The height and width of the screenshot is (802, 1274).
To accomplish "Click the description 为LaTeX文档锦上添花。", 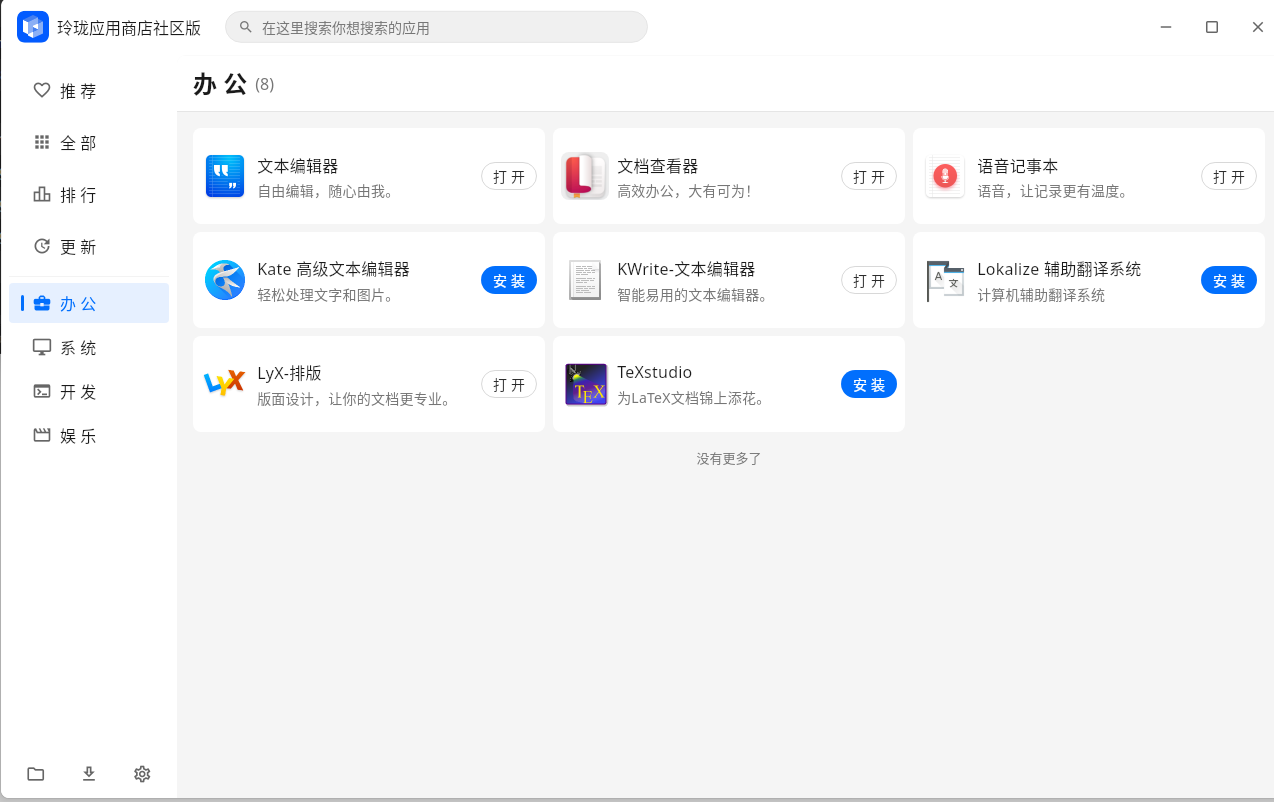I will (x=692, y=399).
